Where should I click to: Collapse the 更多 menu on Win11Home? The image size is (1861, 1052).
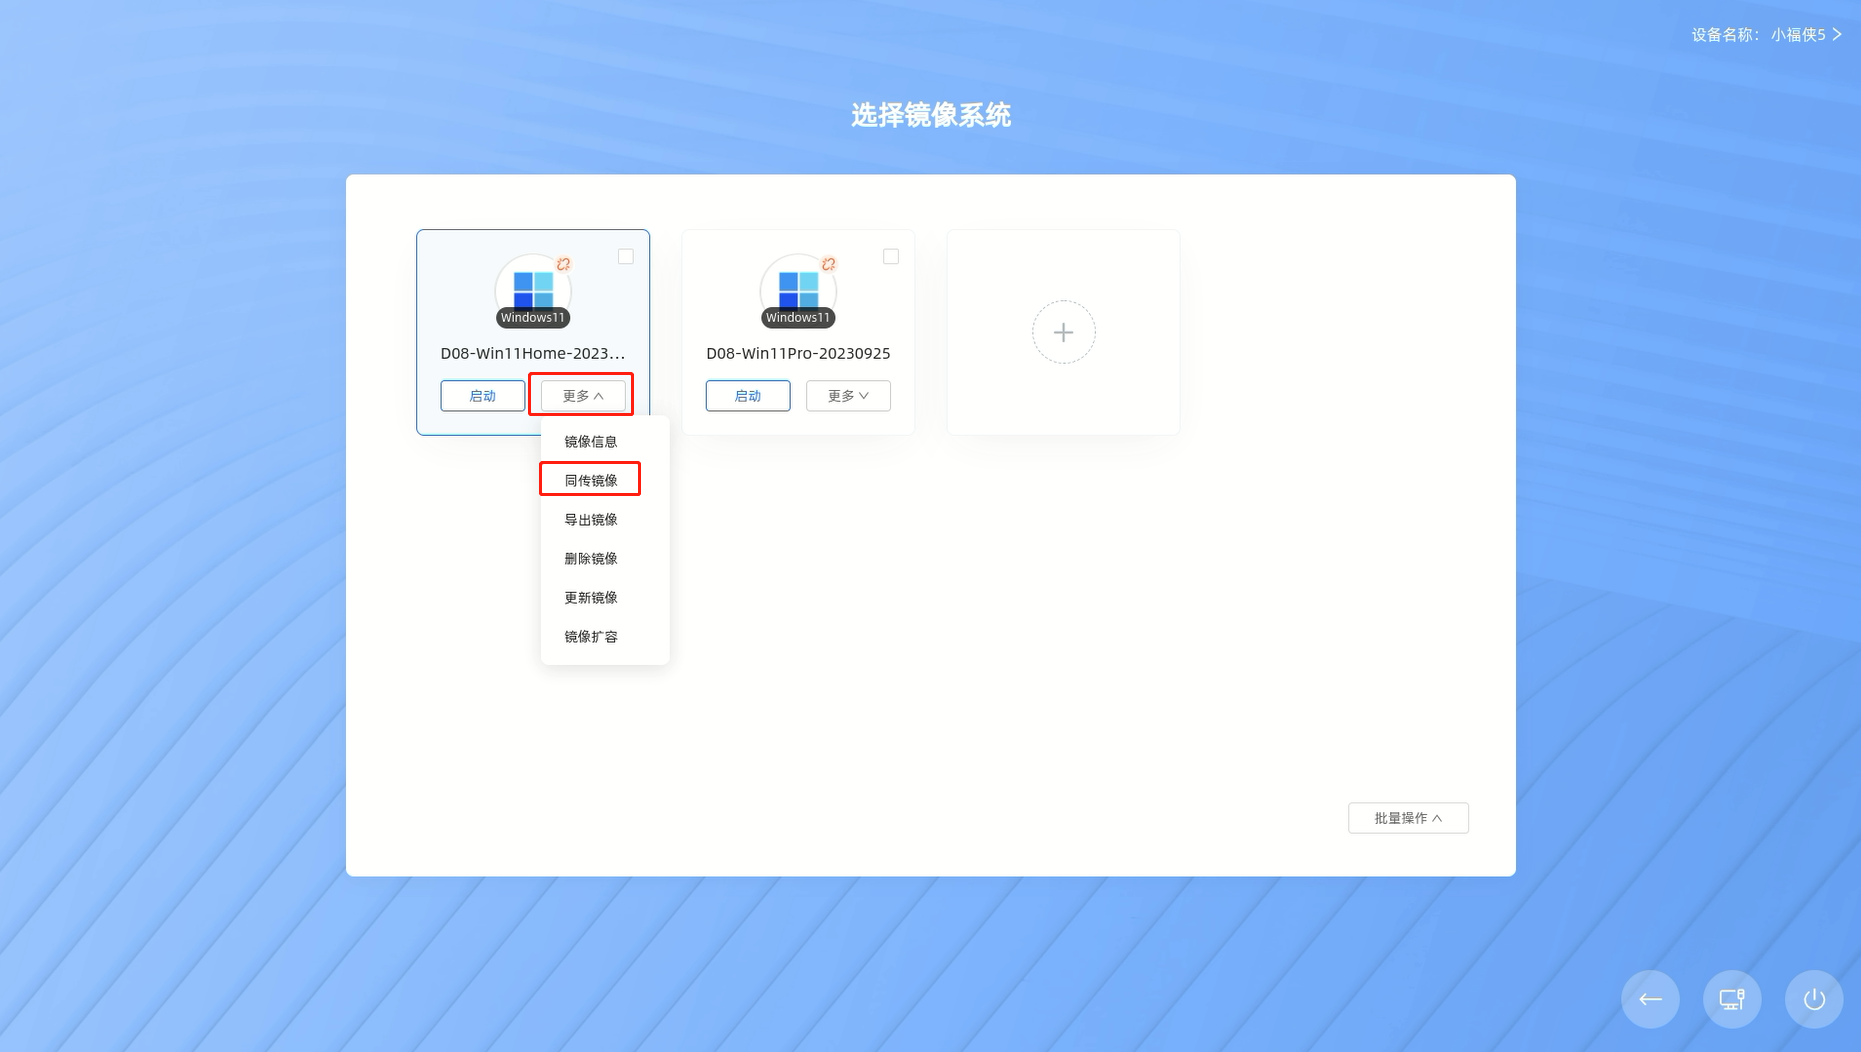(583, 396)
